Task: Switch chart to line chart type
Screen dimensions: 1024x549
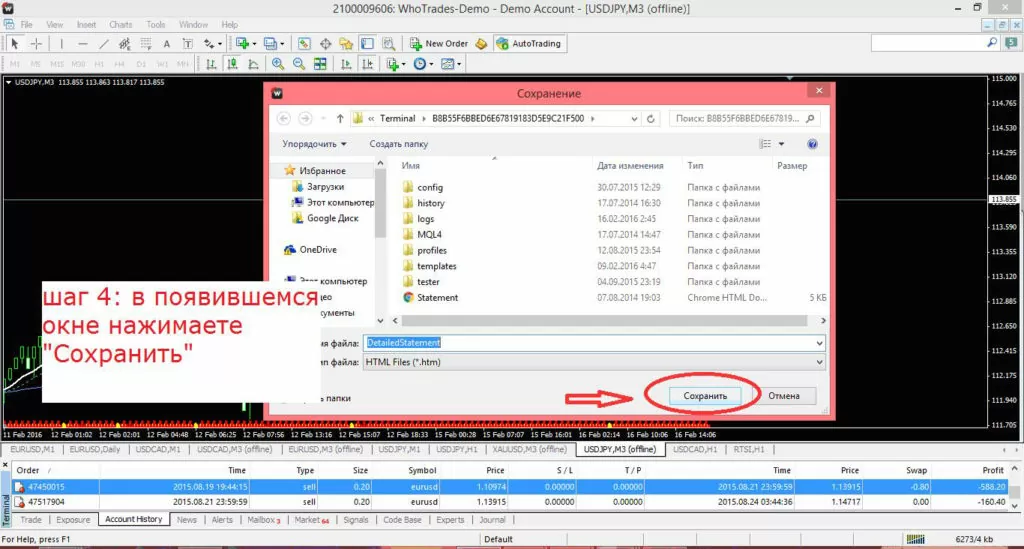Action: tap(253, 64)
